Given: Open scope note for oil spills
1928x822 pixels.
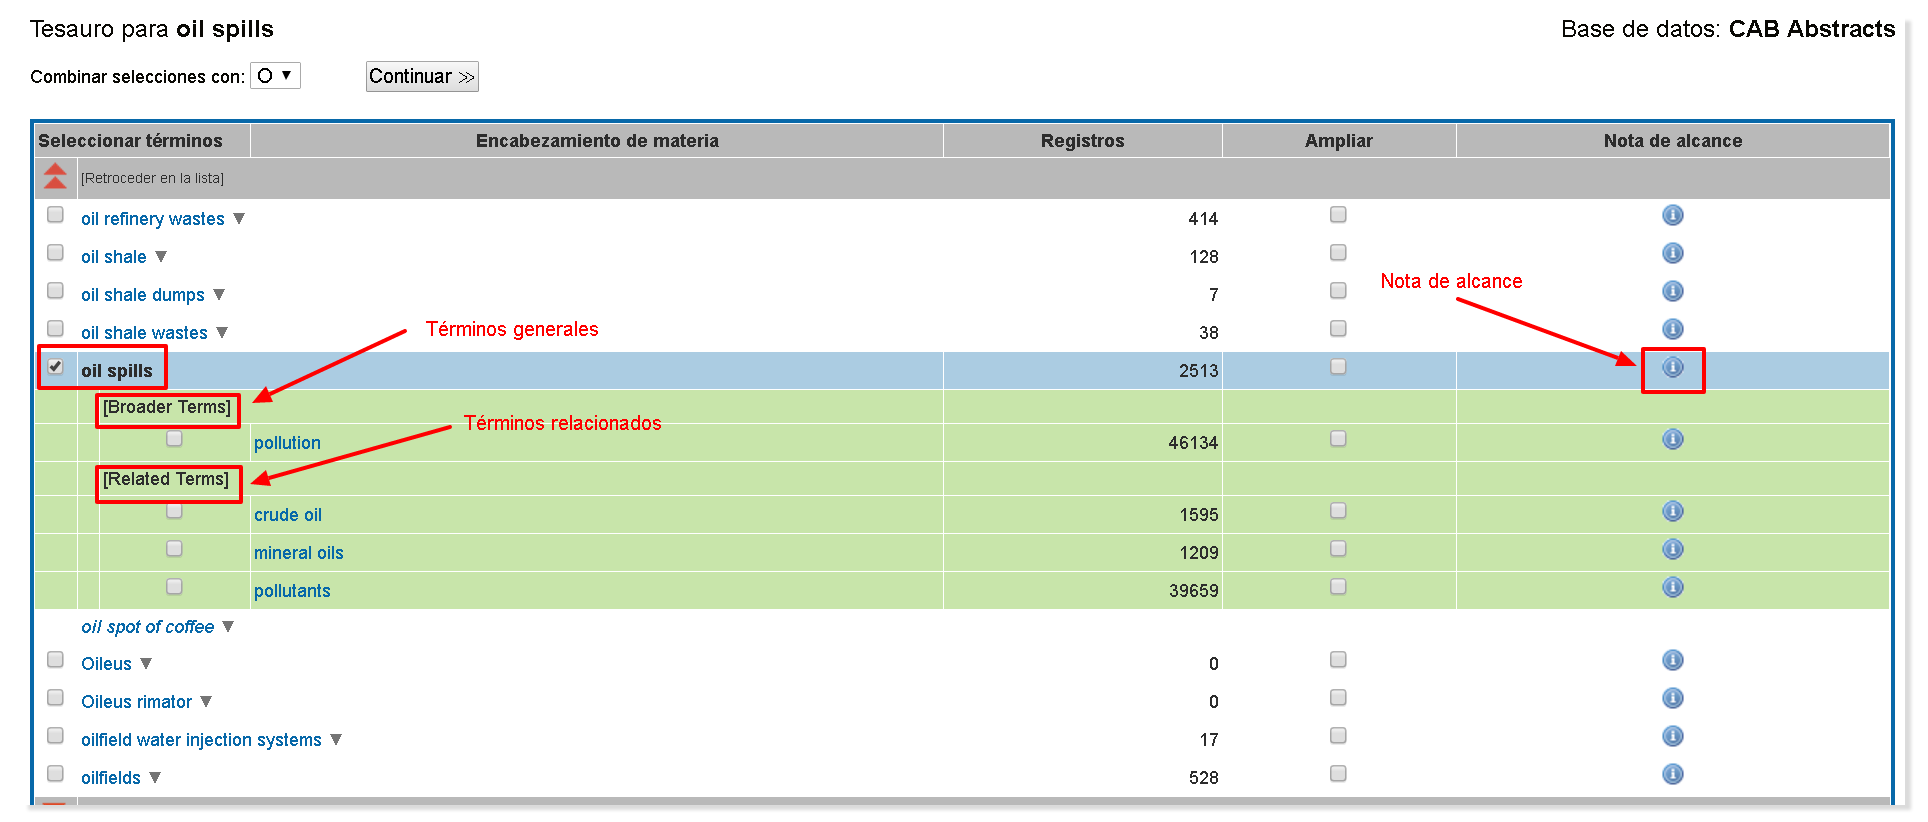Looking at the screenshot, I should pyautogui.click(x=1672, y=367).
